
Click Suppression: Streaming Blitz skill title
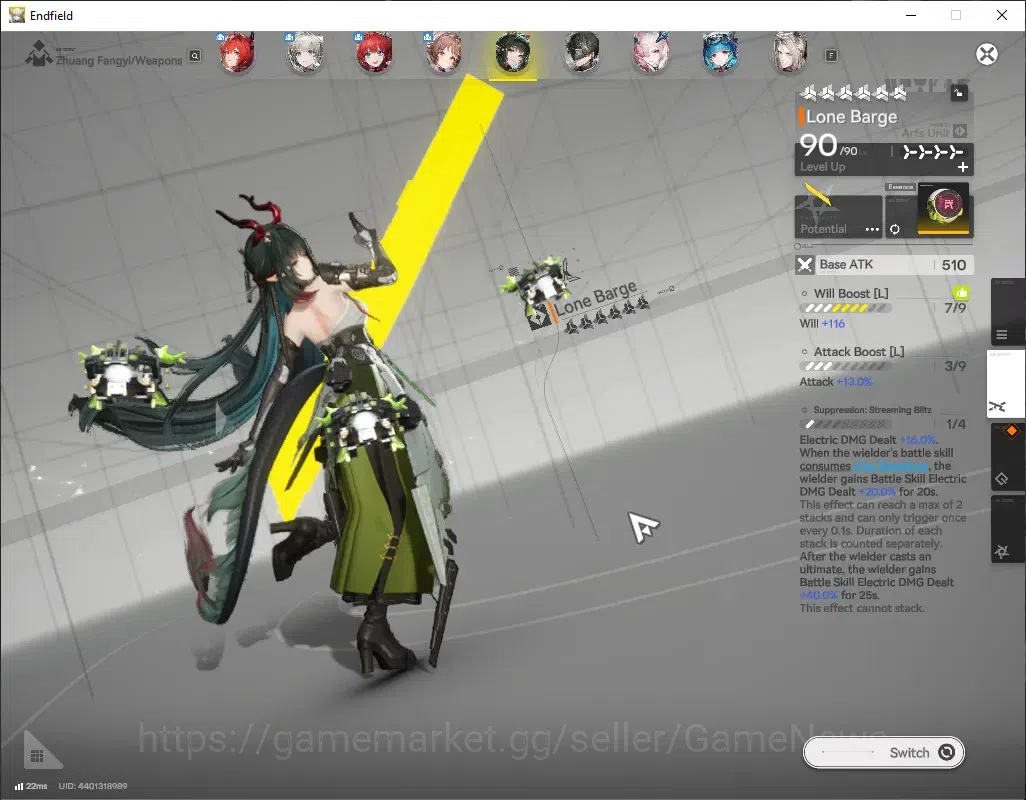tap(872, 409)
